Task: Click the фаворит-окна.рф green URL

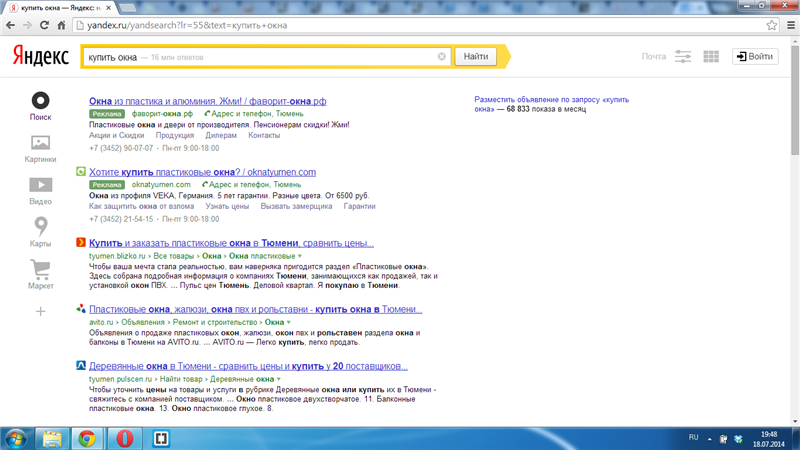Action: click(x=162, y=114)
